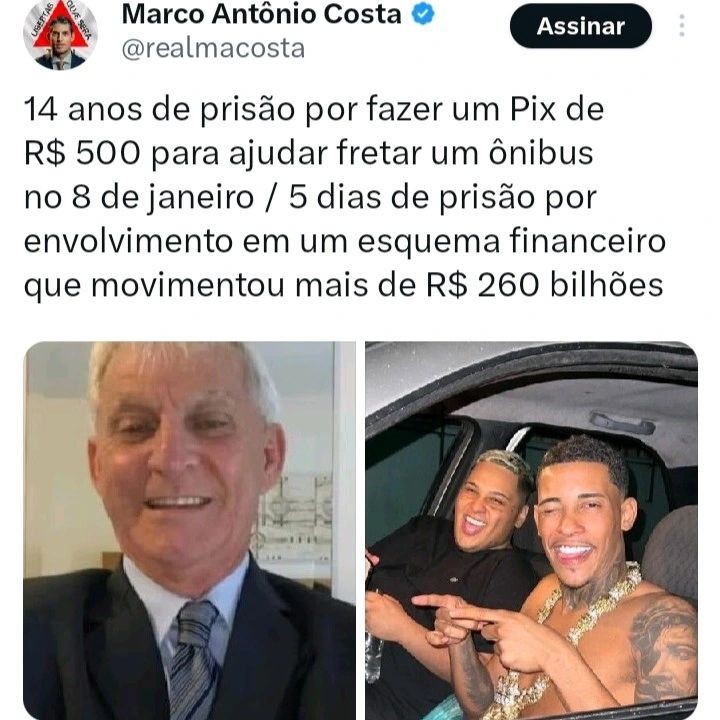Click the 'envolvimento em um esquema financeiro' line

344,241
